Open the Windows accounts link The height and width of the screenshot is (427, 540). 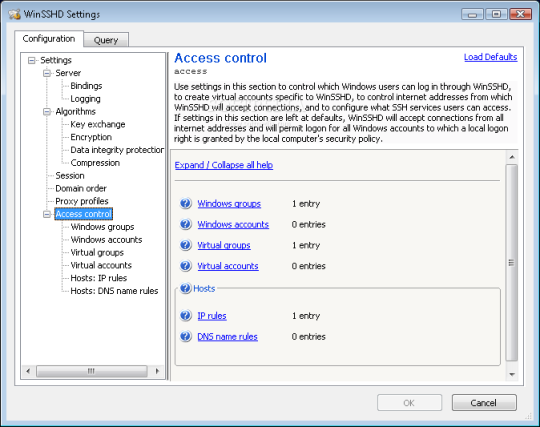[233, 224]
